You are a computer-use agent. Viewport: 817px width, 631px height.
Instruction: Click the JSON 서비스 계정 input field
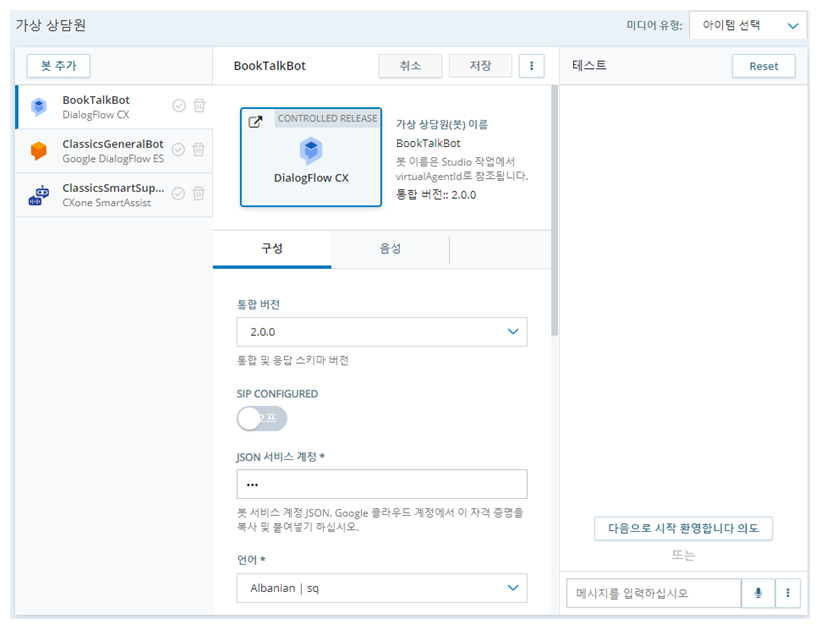(x=381, y=484)
